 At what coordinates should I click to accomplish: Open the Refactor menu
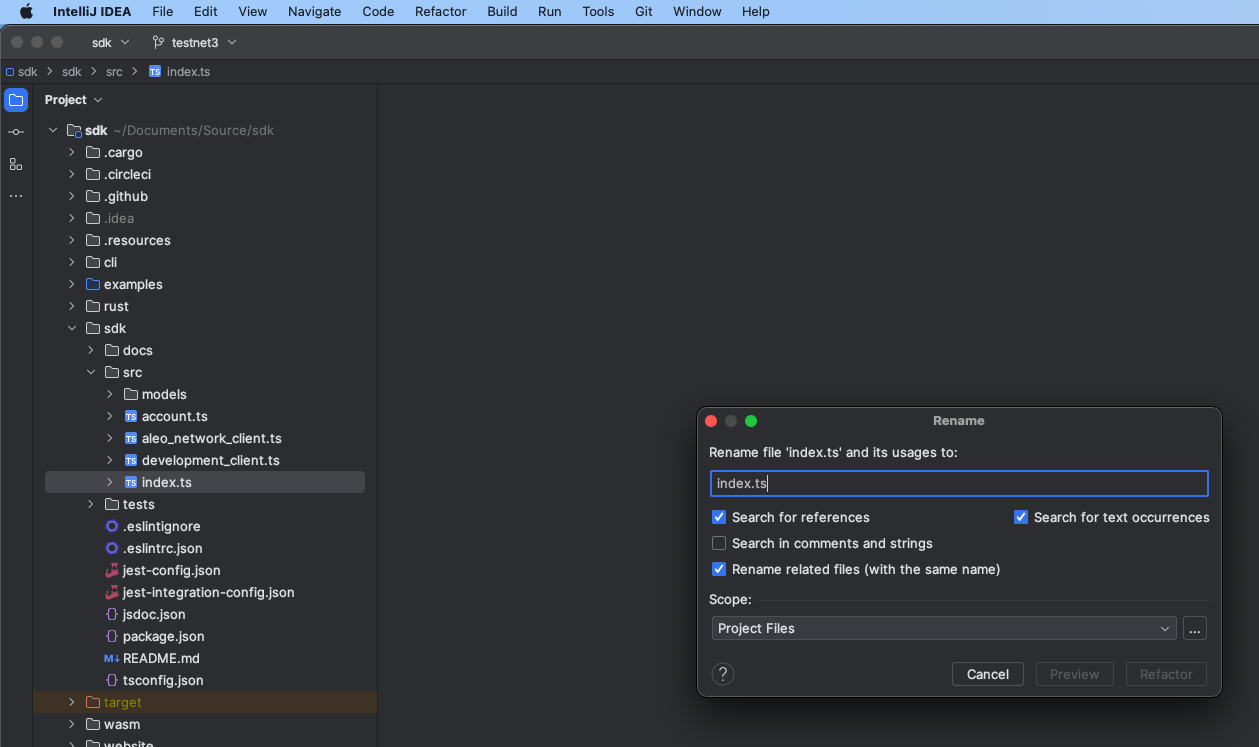tap(440, 11)
